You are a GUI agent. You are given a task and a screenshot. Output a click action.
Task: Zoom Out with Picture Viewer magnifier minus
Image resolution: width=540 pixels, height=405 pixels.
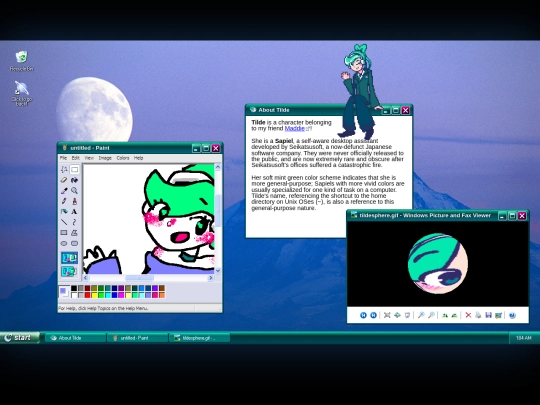pos(431,315)
